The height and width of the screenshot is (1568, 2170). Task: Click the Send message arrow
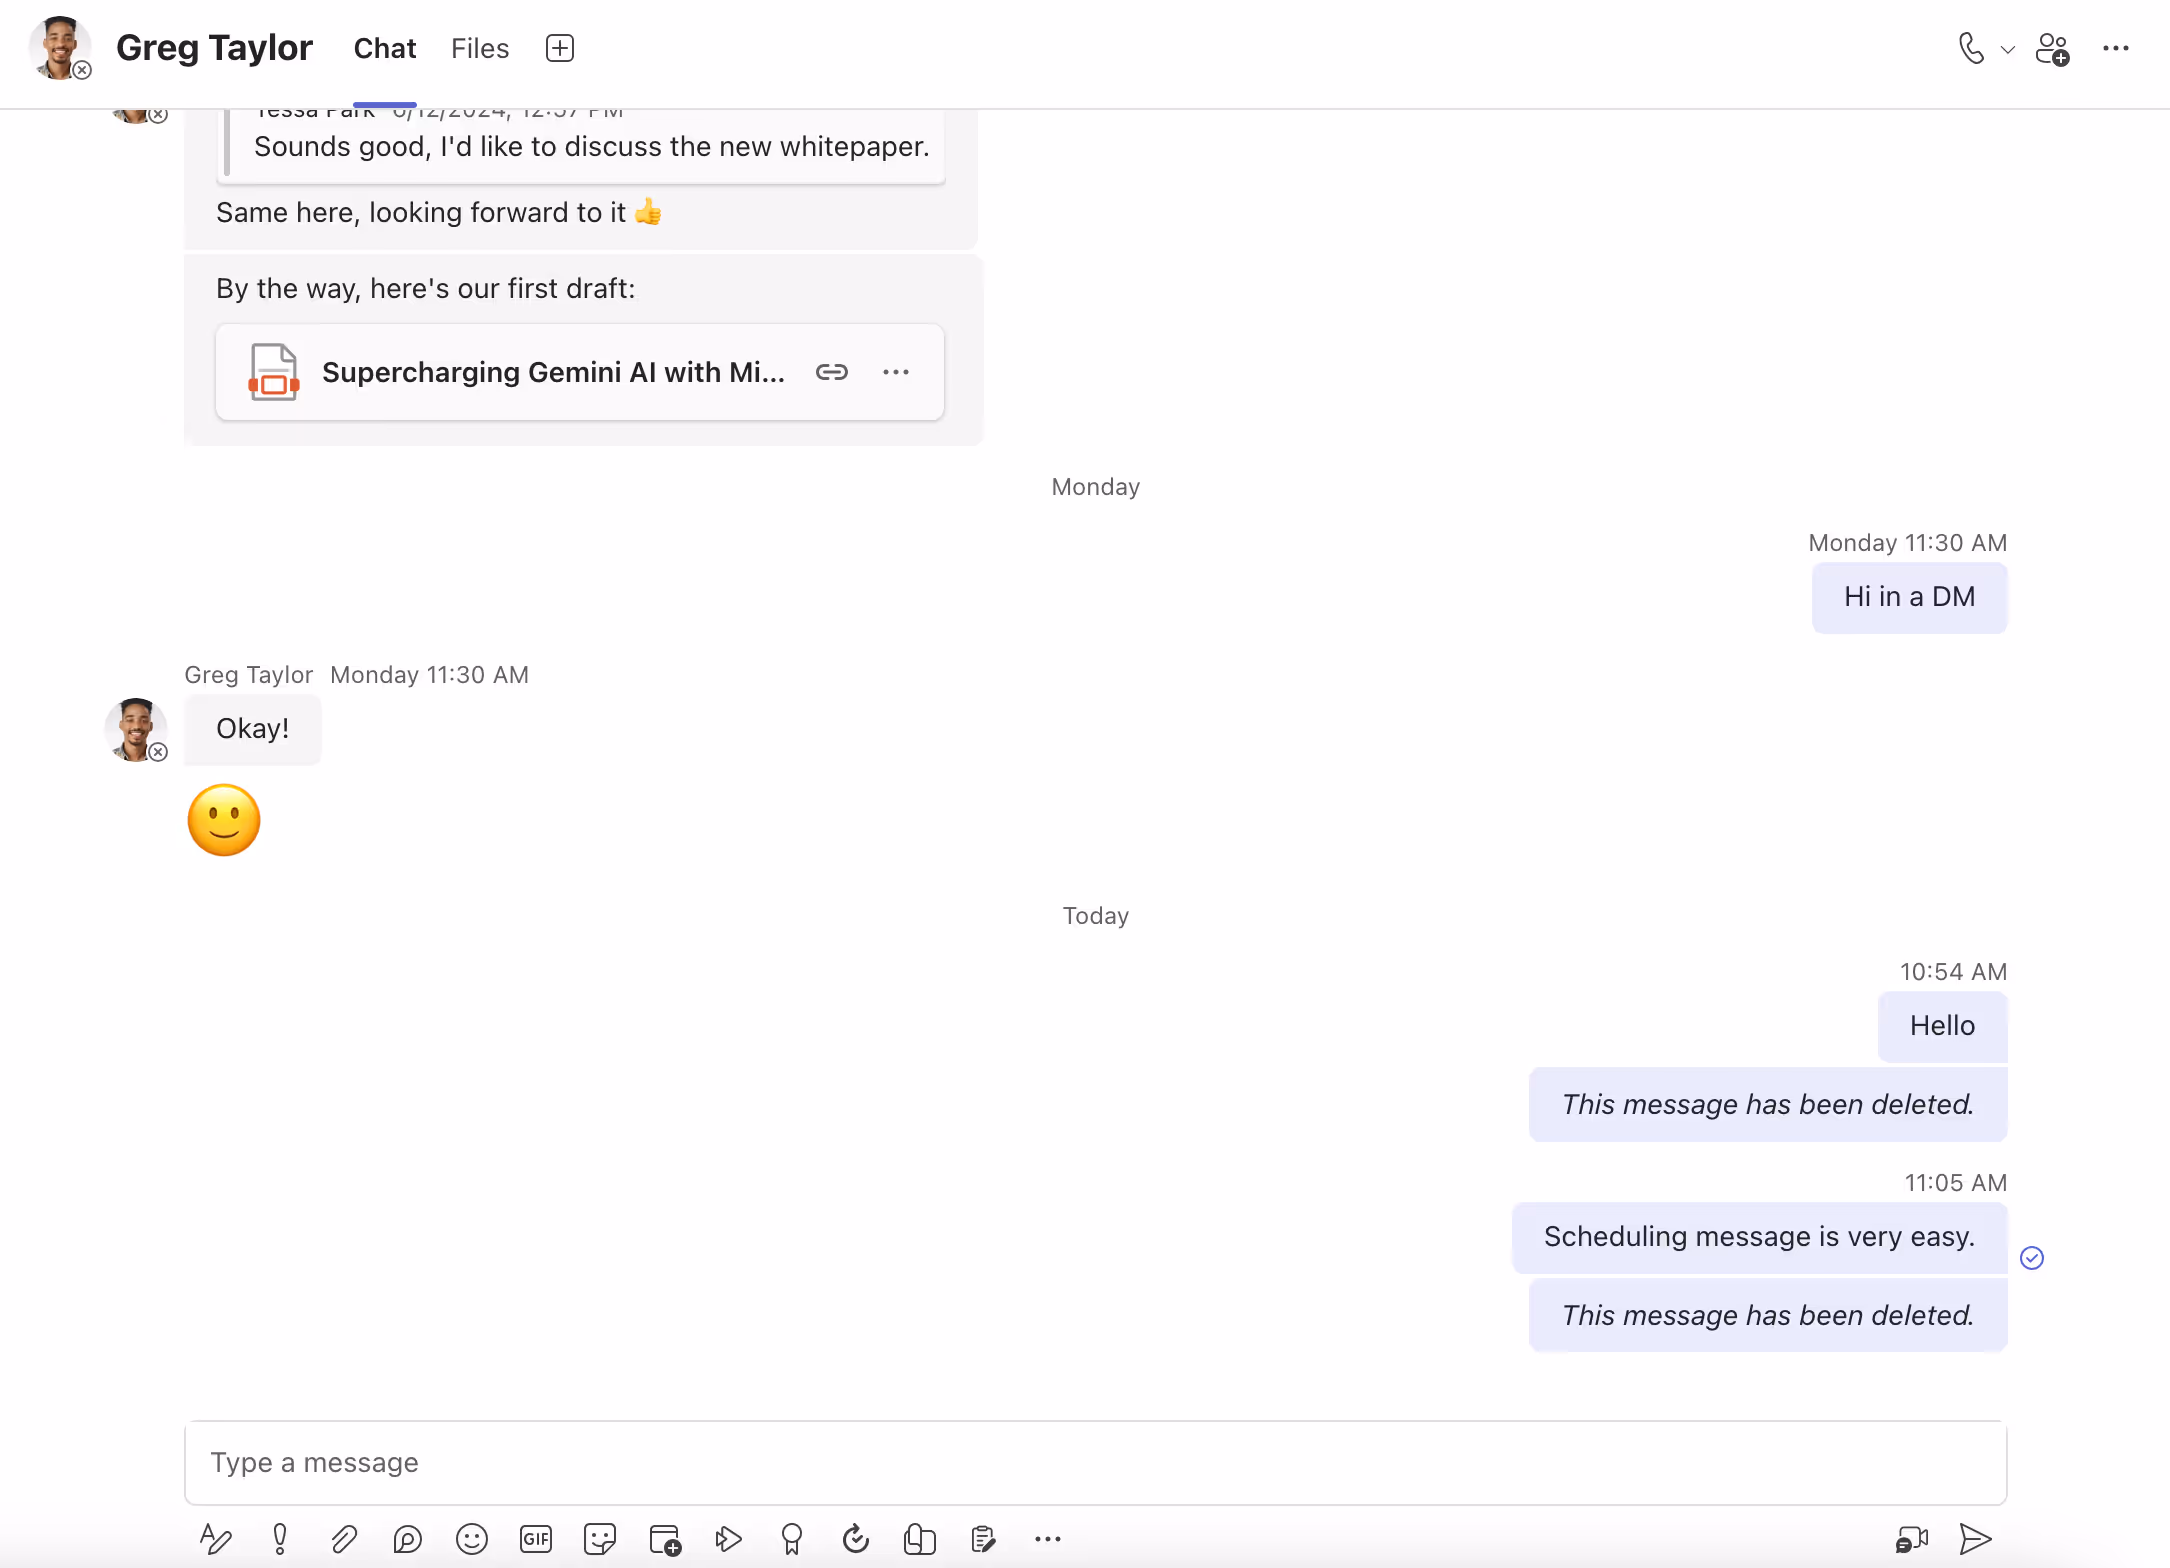(x=1975, y=1539)
